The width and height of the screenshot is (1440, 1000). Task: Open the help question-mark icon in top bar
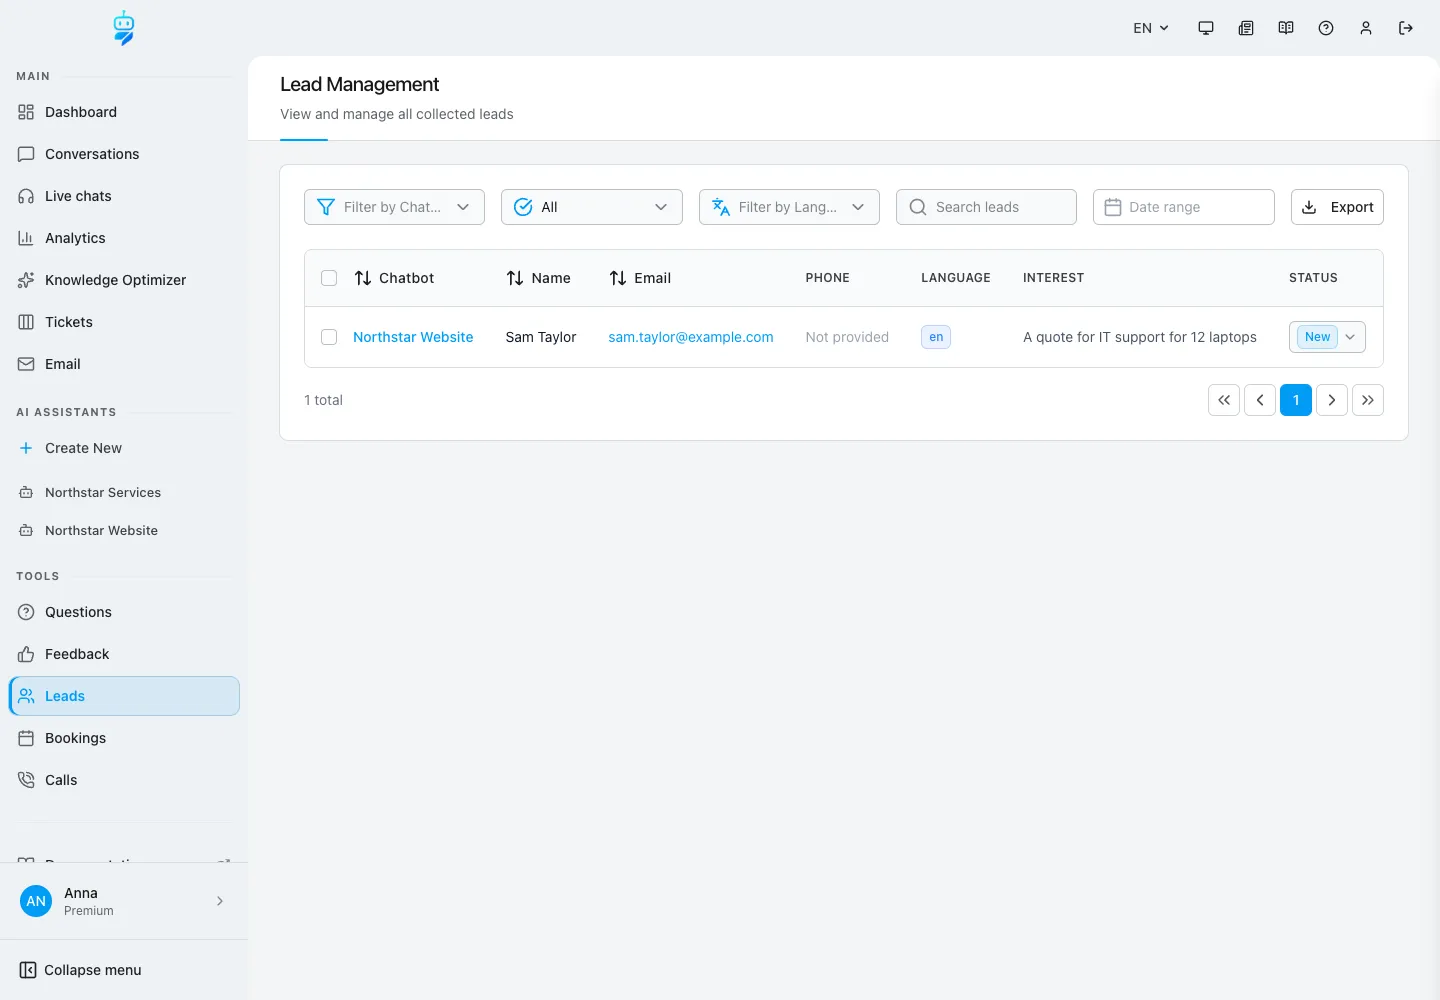pos(1326,28)
